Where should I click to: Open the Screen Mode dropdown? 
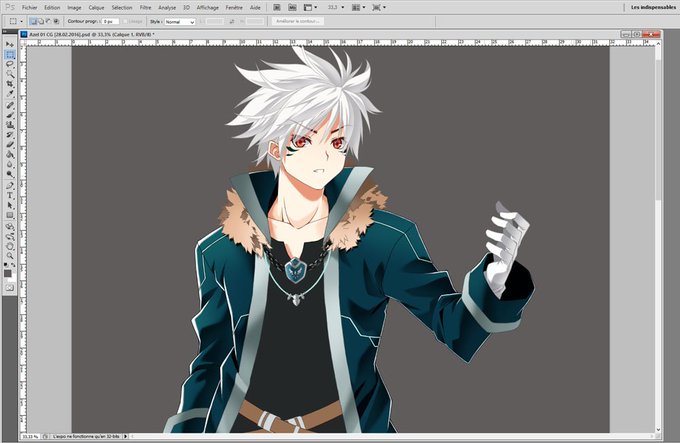click(x=379, y=7)
